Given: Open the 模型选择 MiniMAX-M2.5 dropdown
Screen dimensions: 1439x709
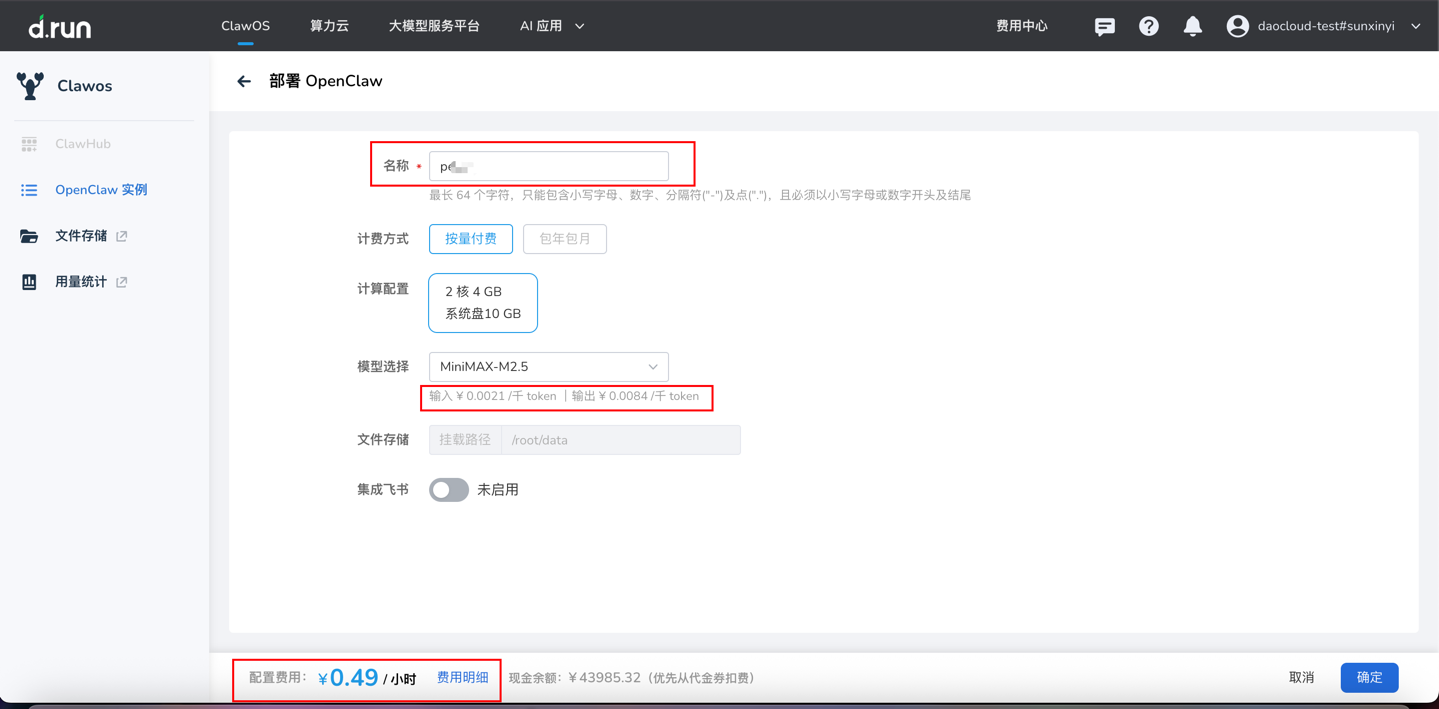Looking at the screenshot, I should [x=548, y=367].
